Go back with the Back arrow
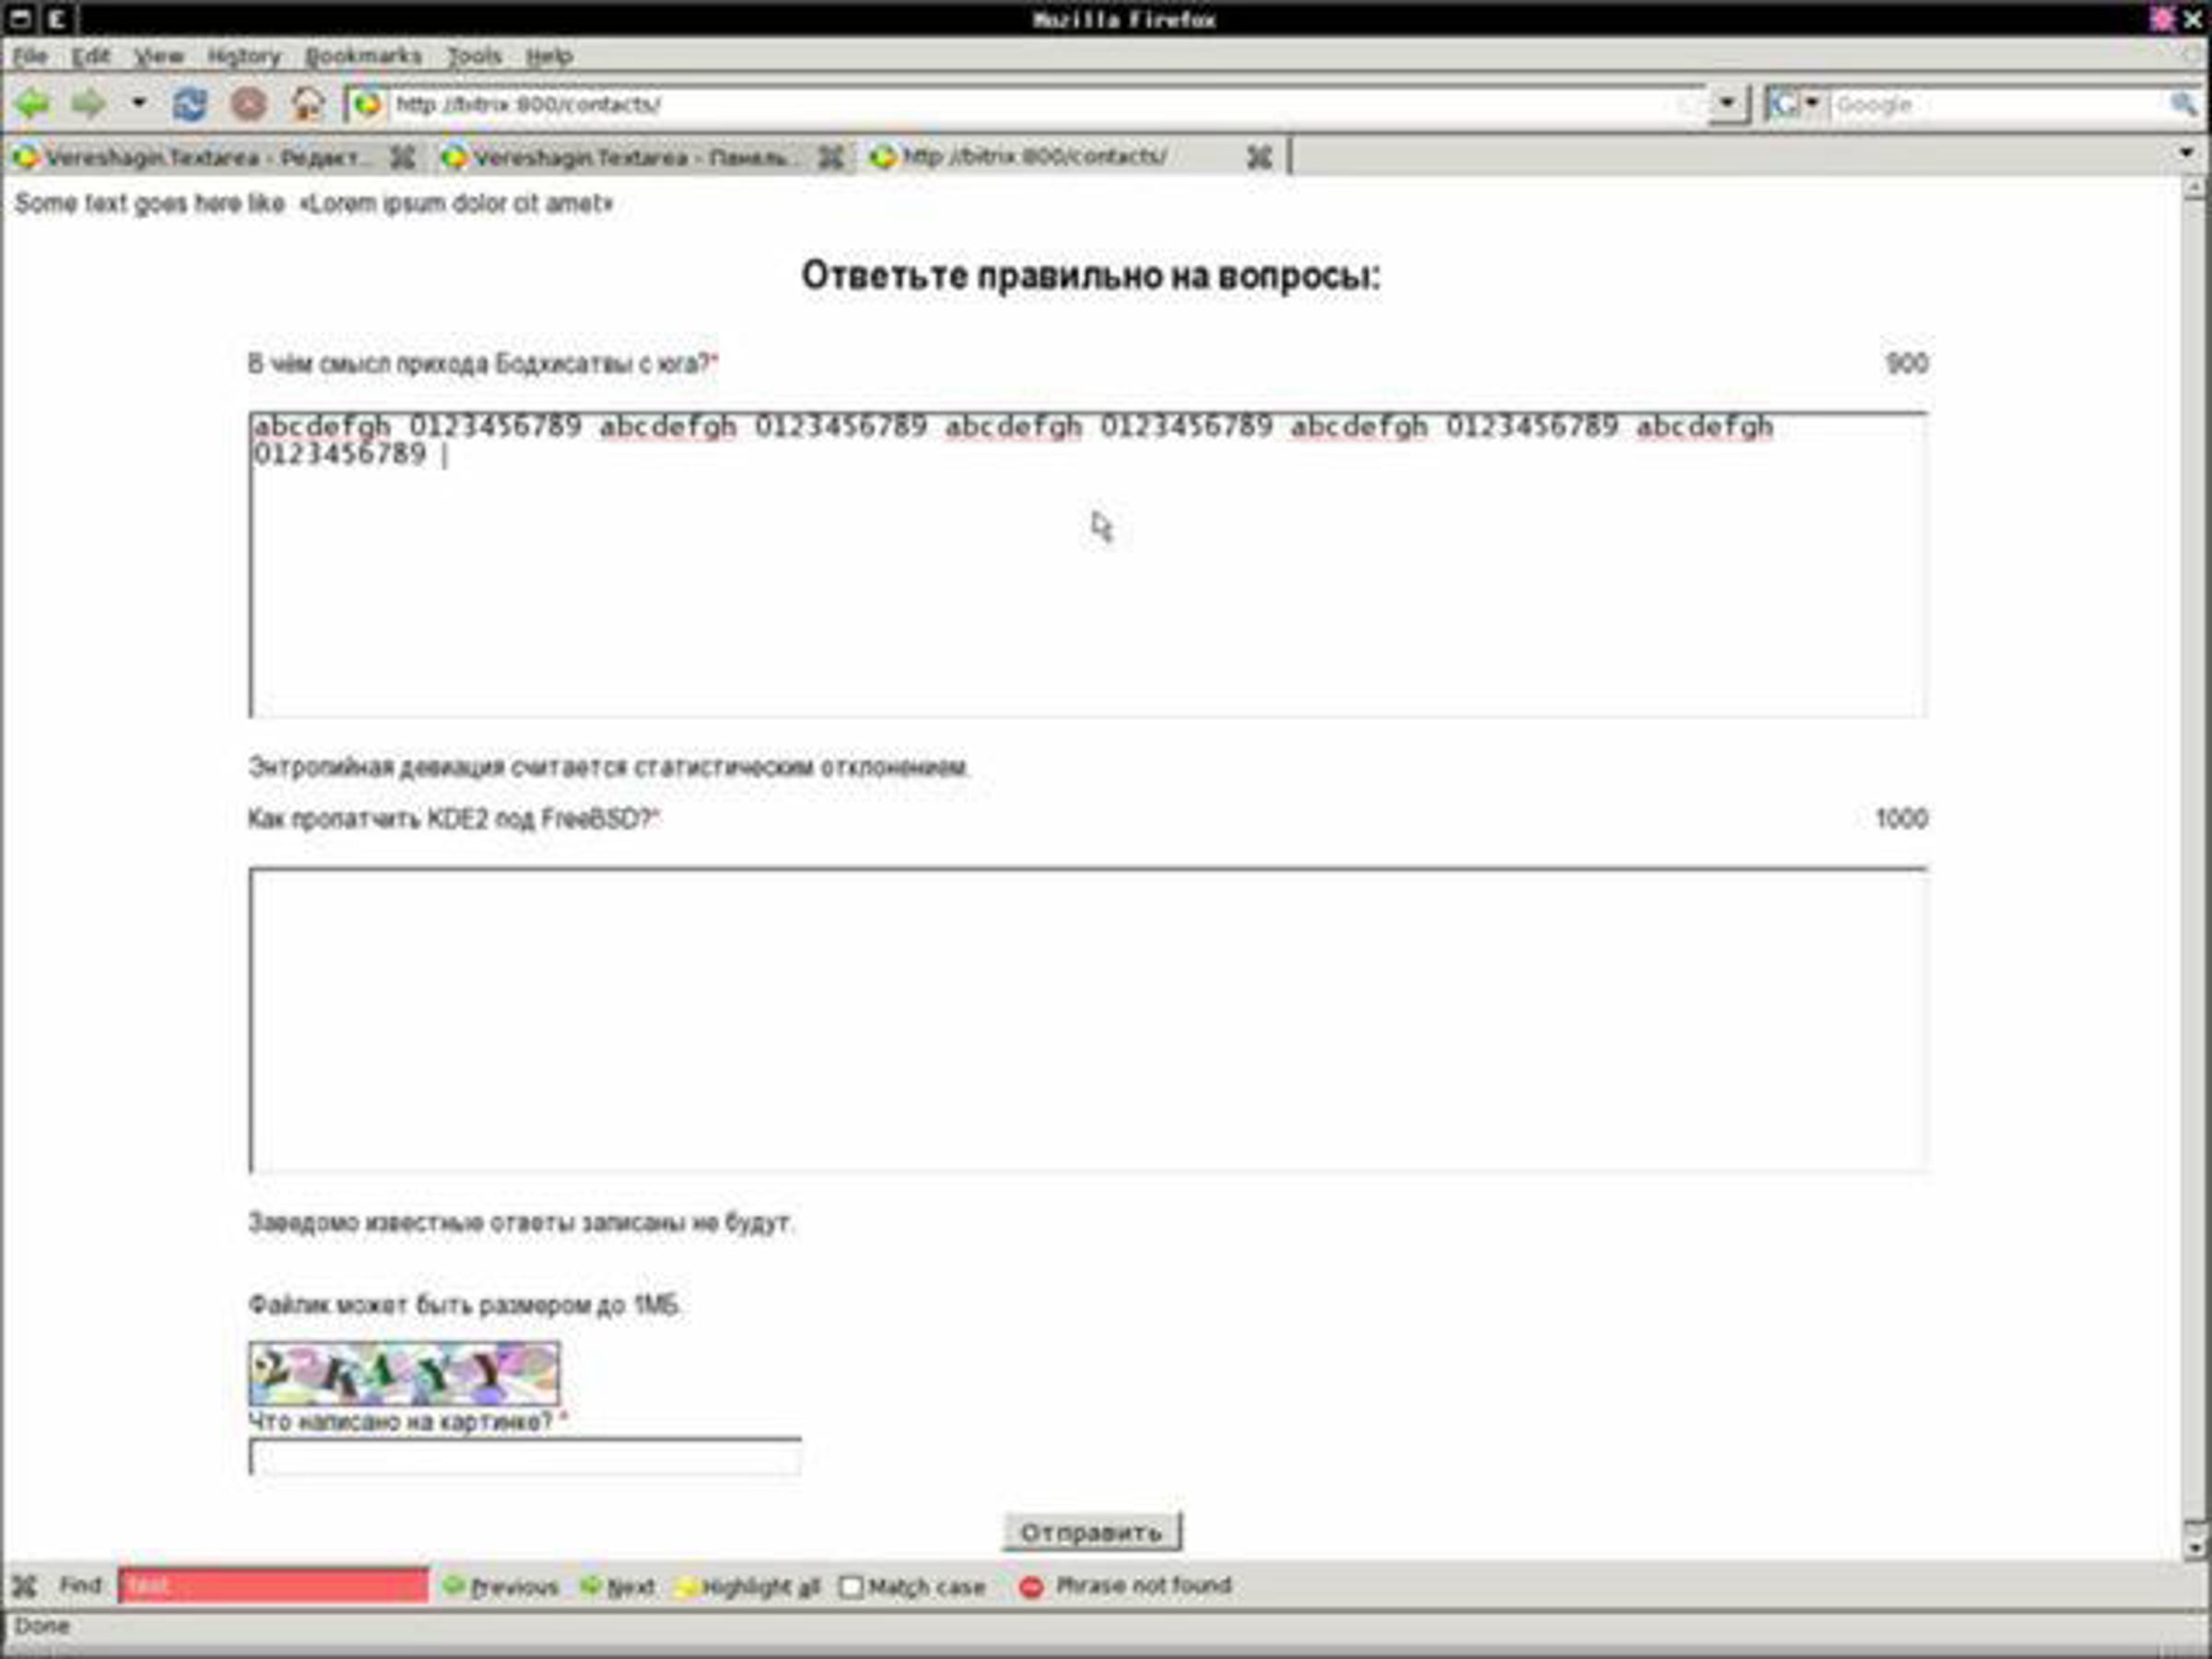 [x=32, y=104]
